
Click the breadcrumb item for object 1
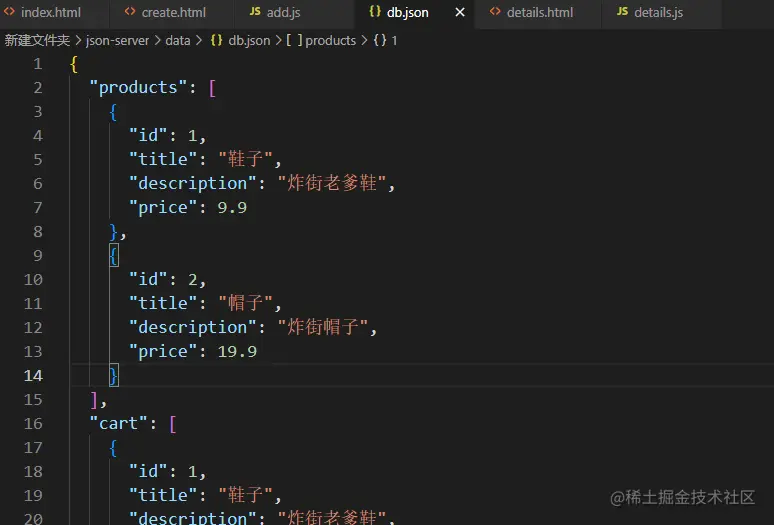coord(394,40)
